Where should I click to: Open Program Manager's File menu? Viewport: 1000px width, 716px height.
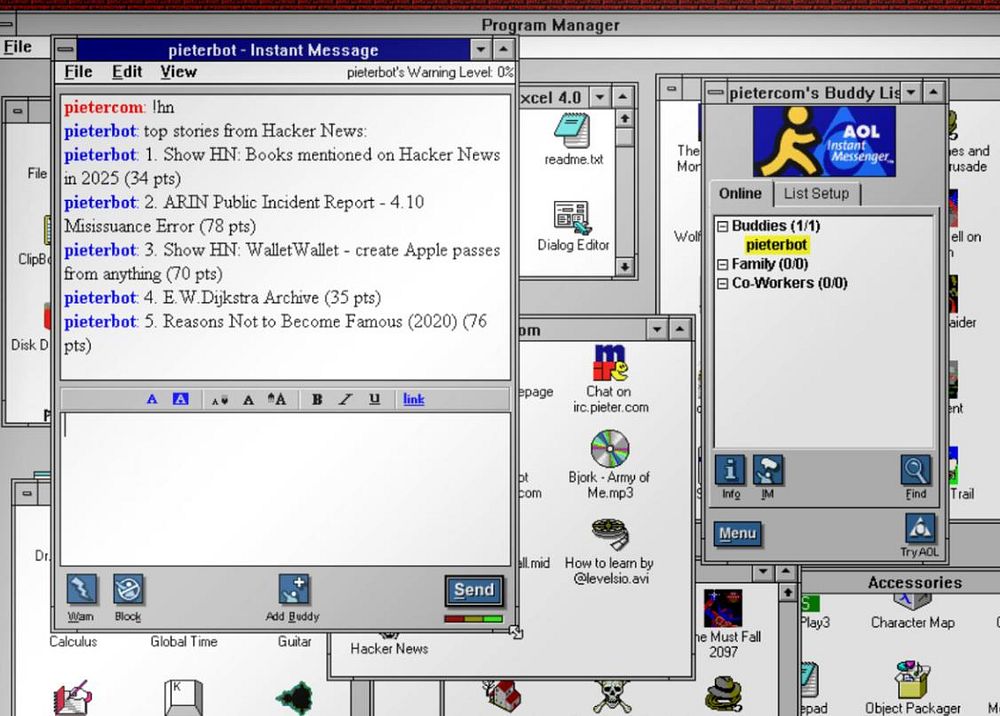click(17, 47)
